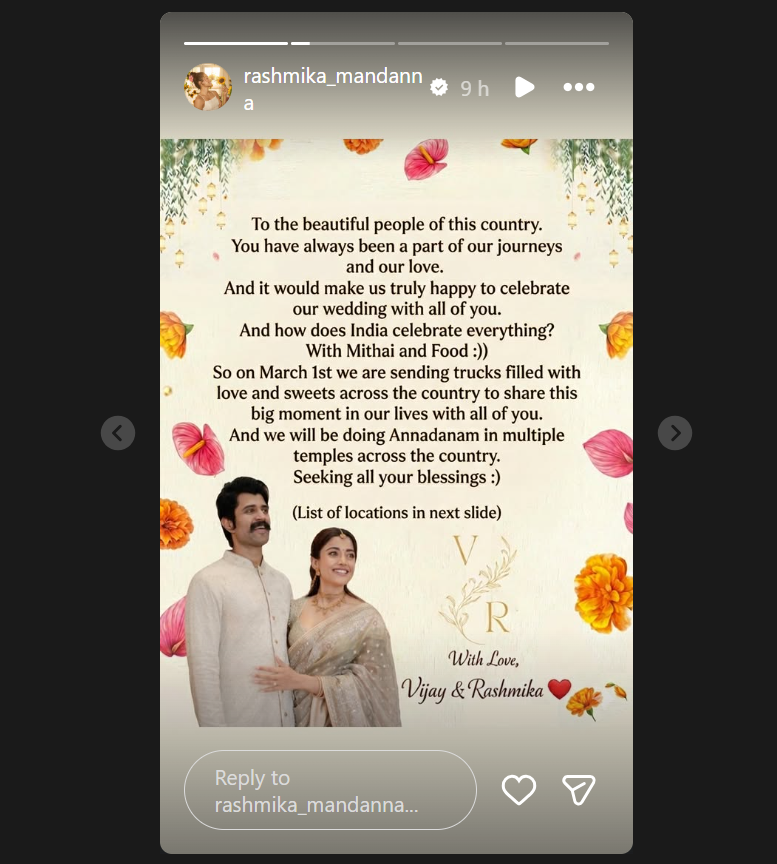Click the 9 h timestamp
777x864 pixels.
tap(474, 88)
